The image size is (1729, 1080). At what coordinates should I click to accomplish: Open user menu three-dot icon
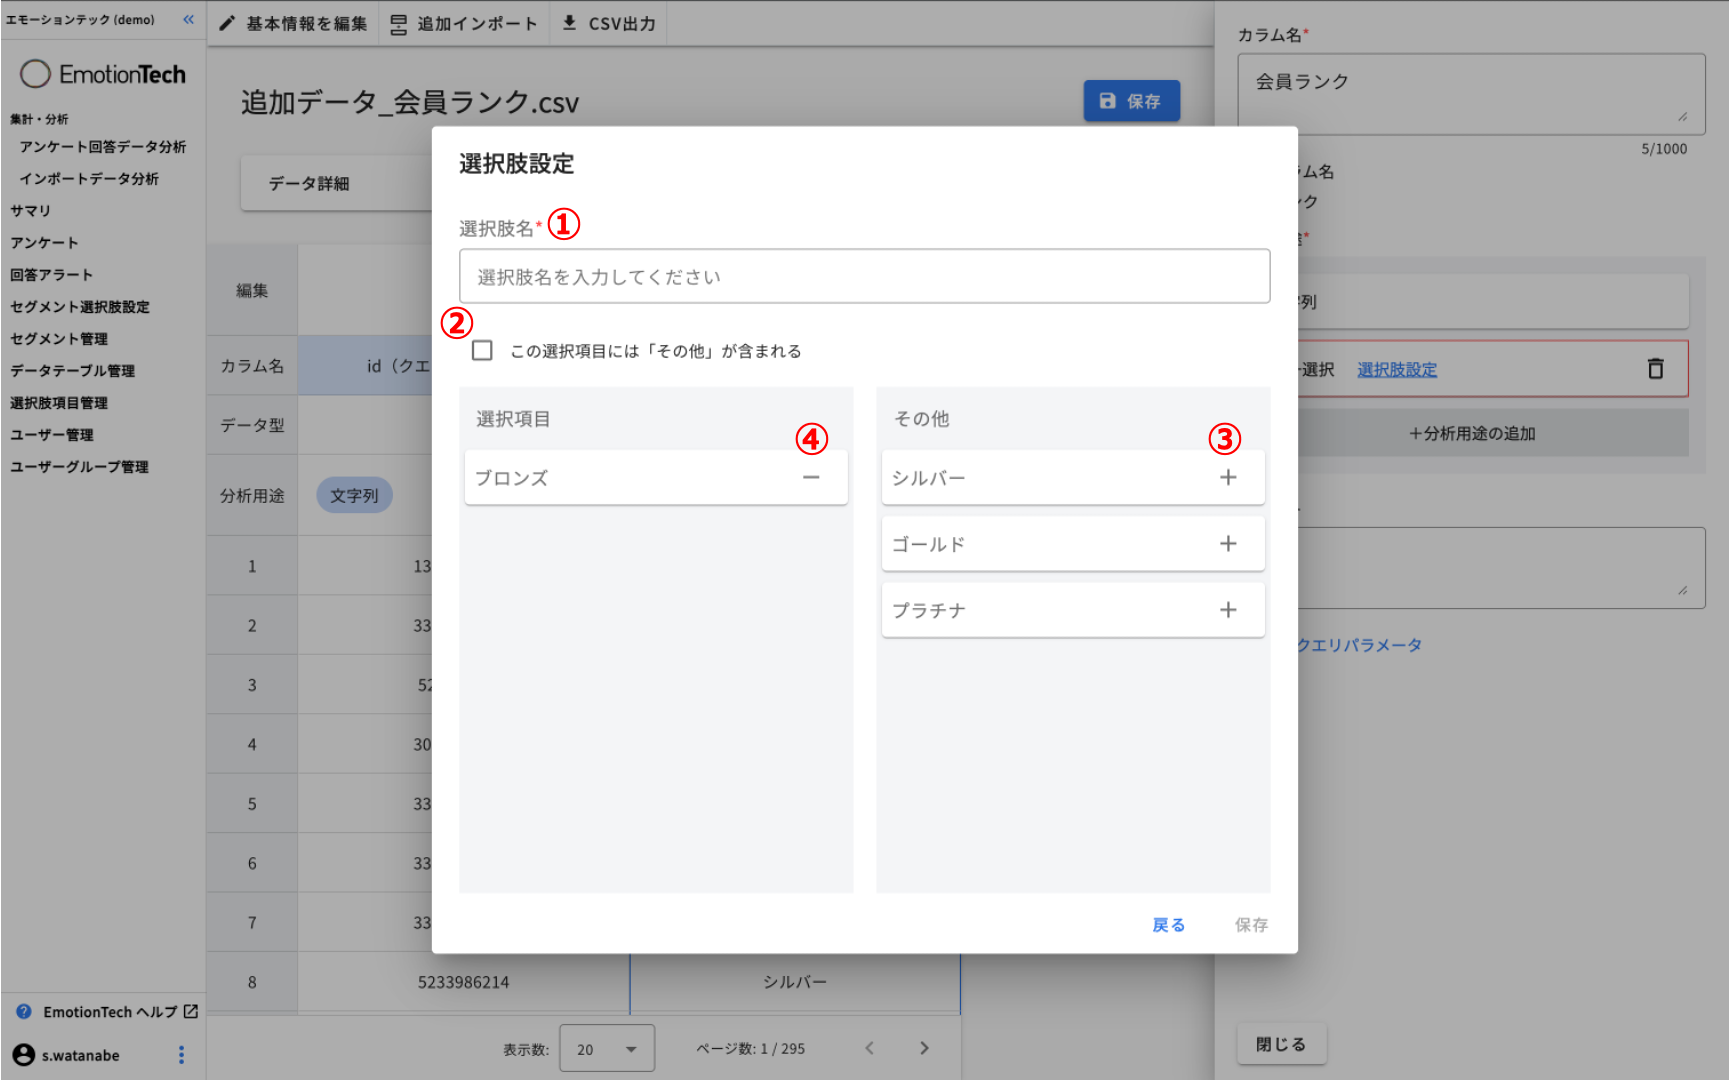click(181, 1055)
